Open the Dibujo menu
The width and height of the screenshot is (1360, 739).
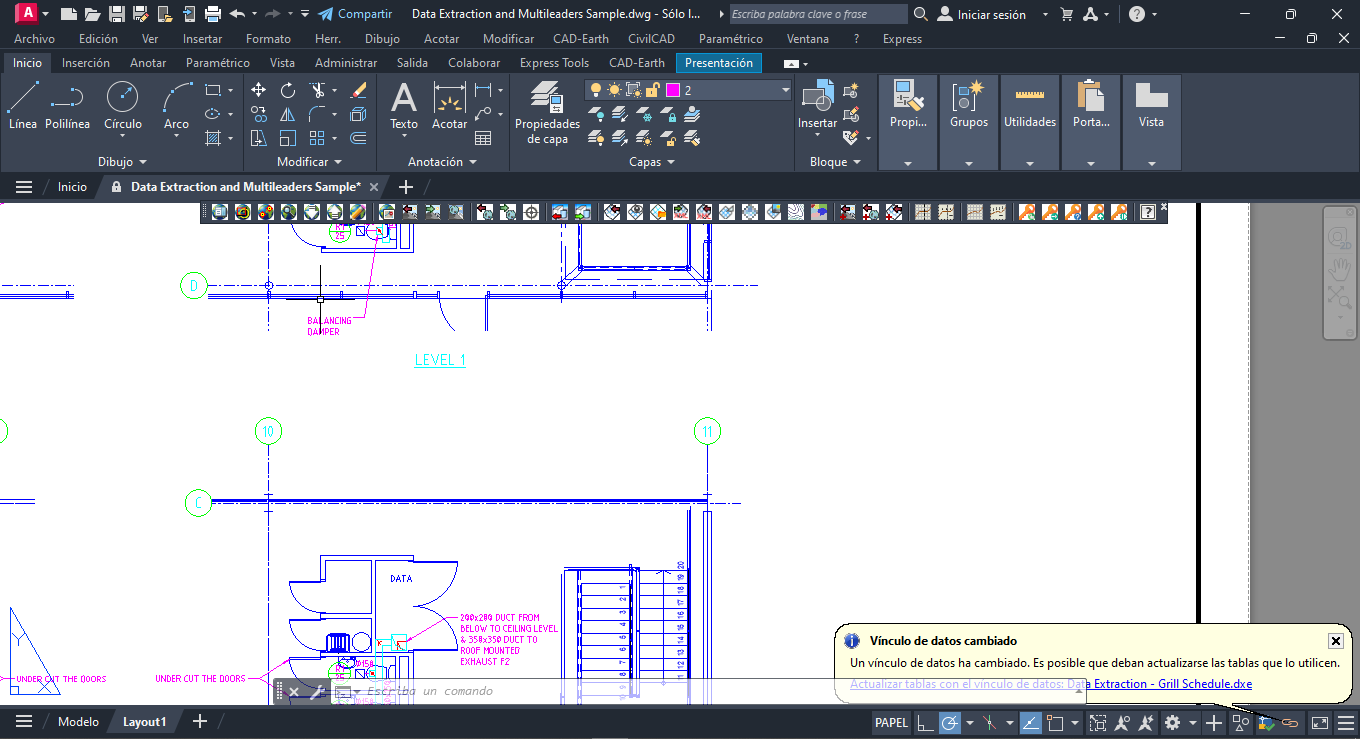(382, 39)
